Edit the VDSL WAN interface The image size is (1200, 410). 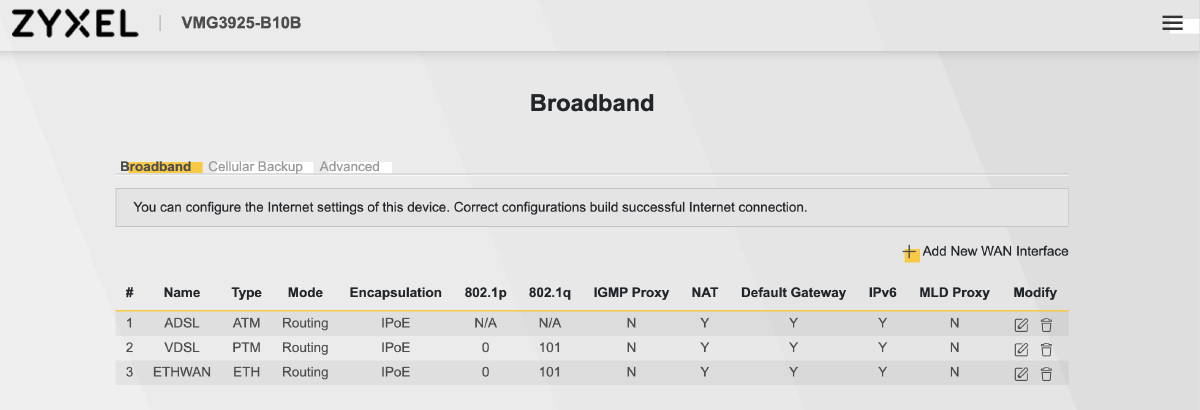[x=1021, y=349]
